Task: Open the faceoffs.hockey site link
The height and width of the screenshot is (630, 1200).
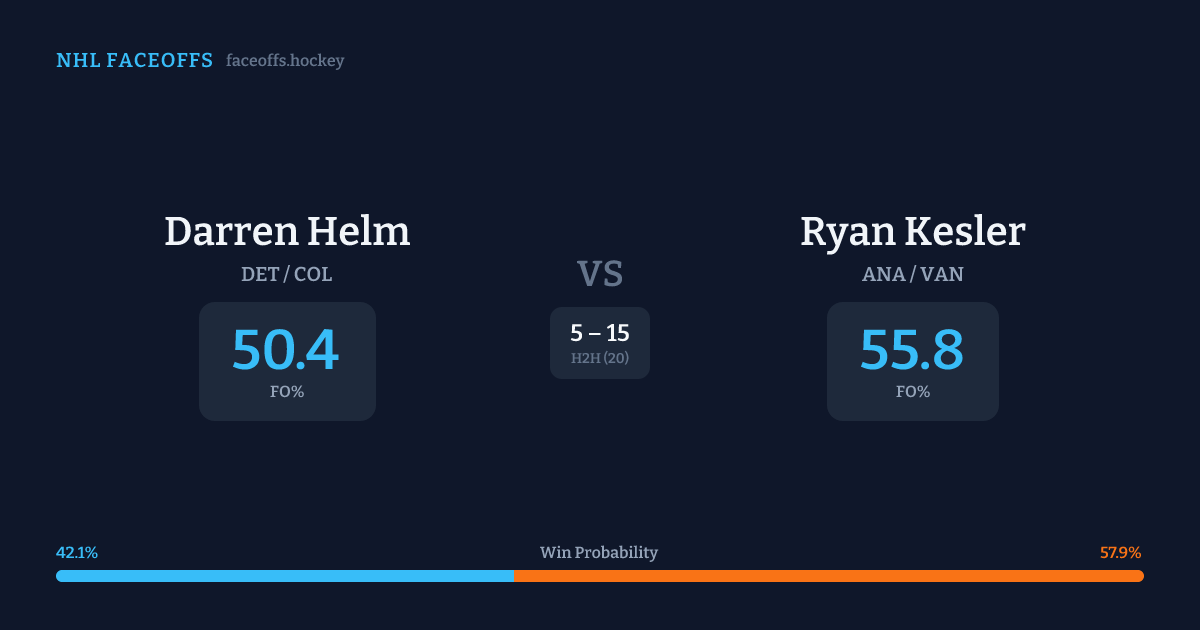Action: pyautogui.click(x=285, y=61)
